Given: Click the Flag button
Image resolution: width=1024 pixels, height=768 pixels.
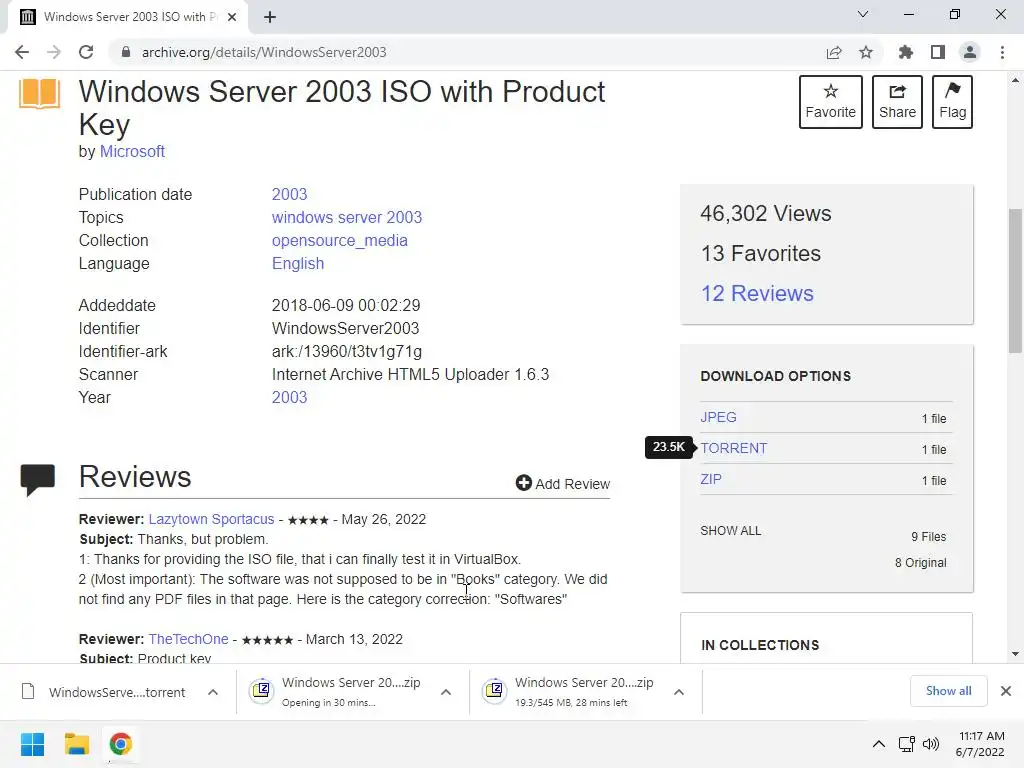Looking at the screenshot, I should pos(952,102).
